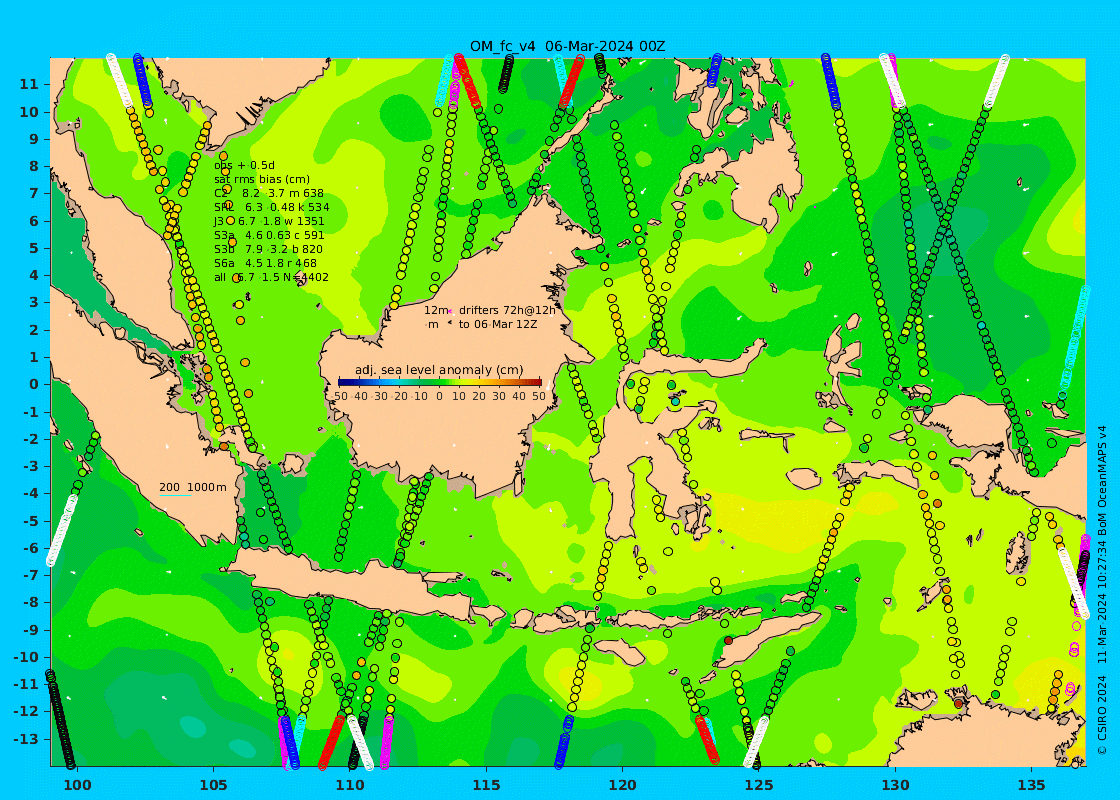Click latitude axis label -13

(x=26, y=739)
